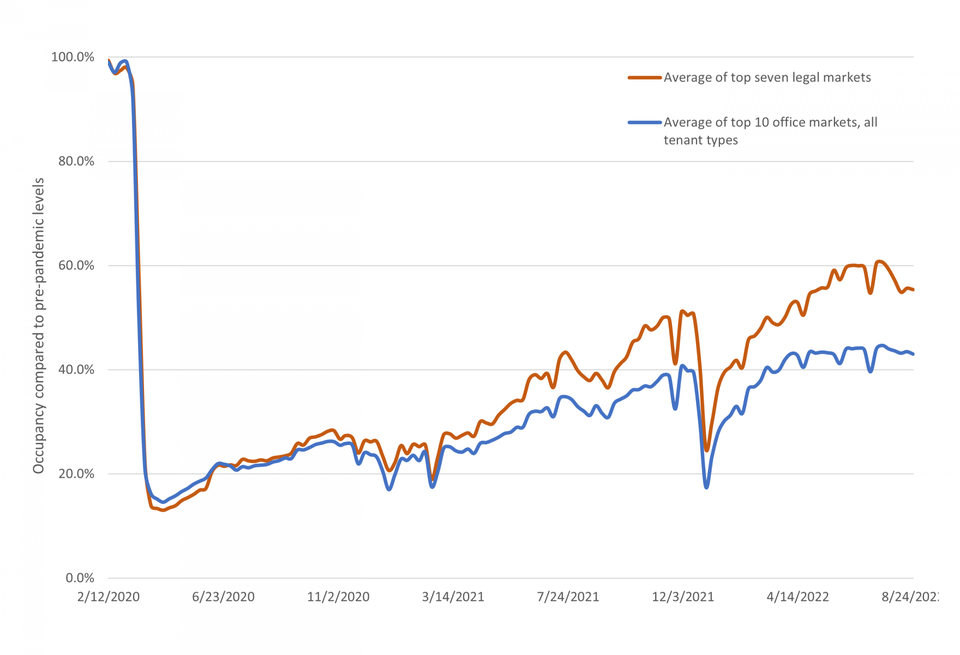Click the 0.0% y-axis label
The image size is (960, 655).
(x=80, y=578)
